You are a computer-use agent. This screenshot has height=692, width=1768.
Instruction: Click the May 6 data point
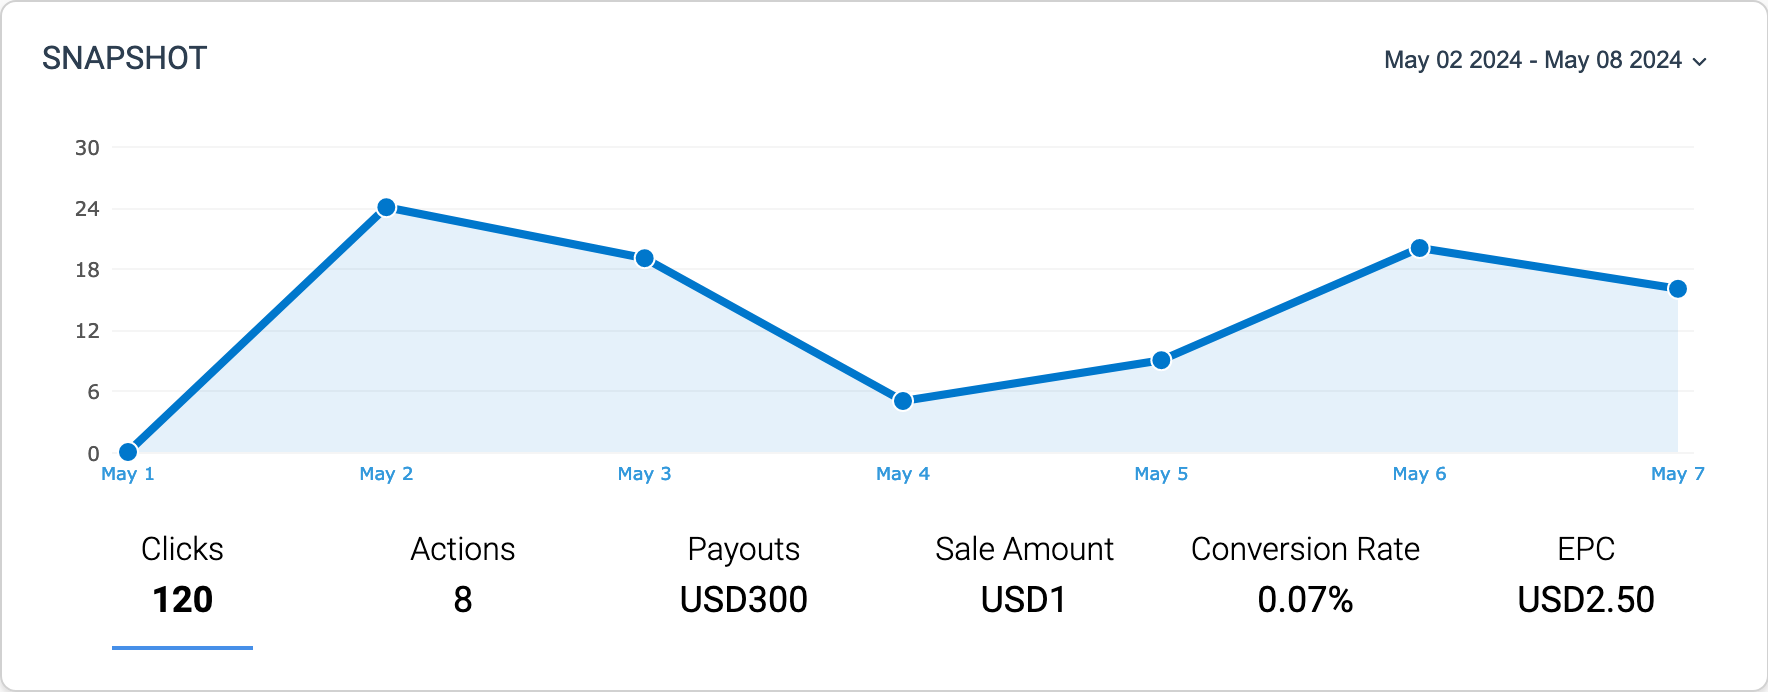pyautogui.click(x=1419, y=246)
